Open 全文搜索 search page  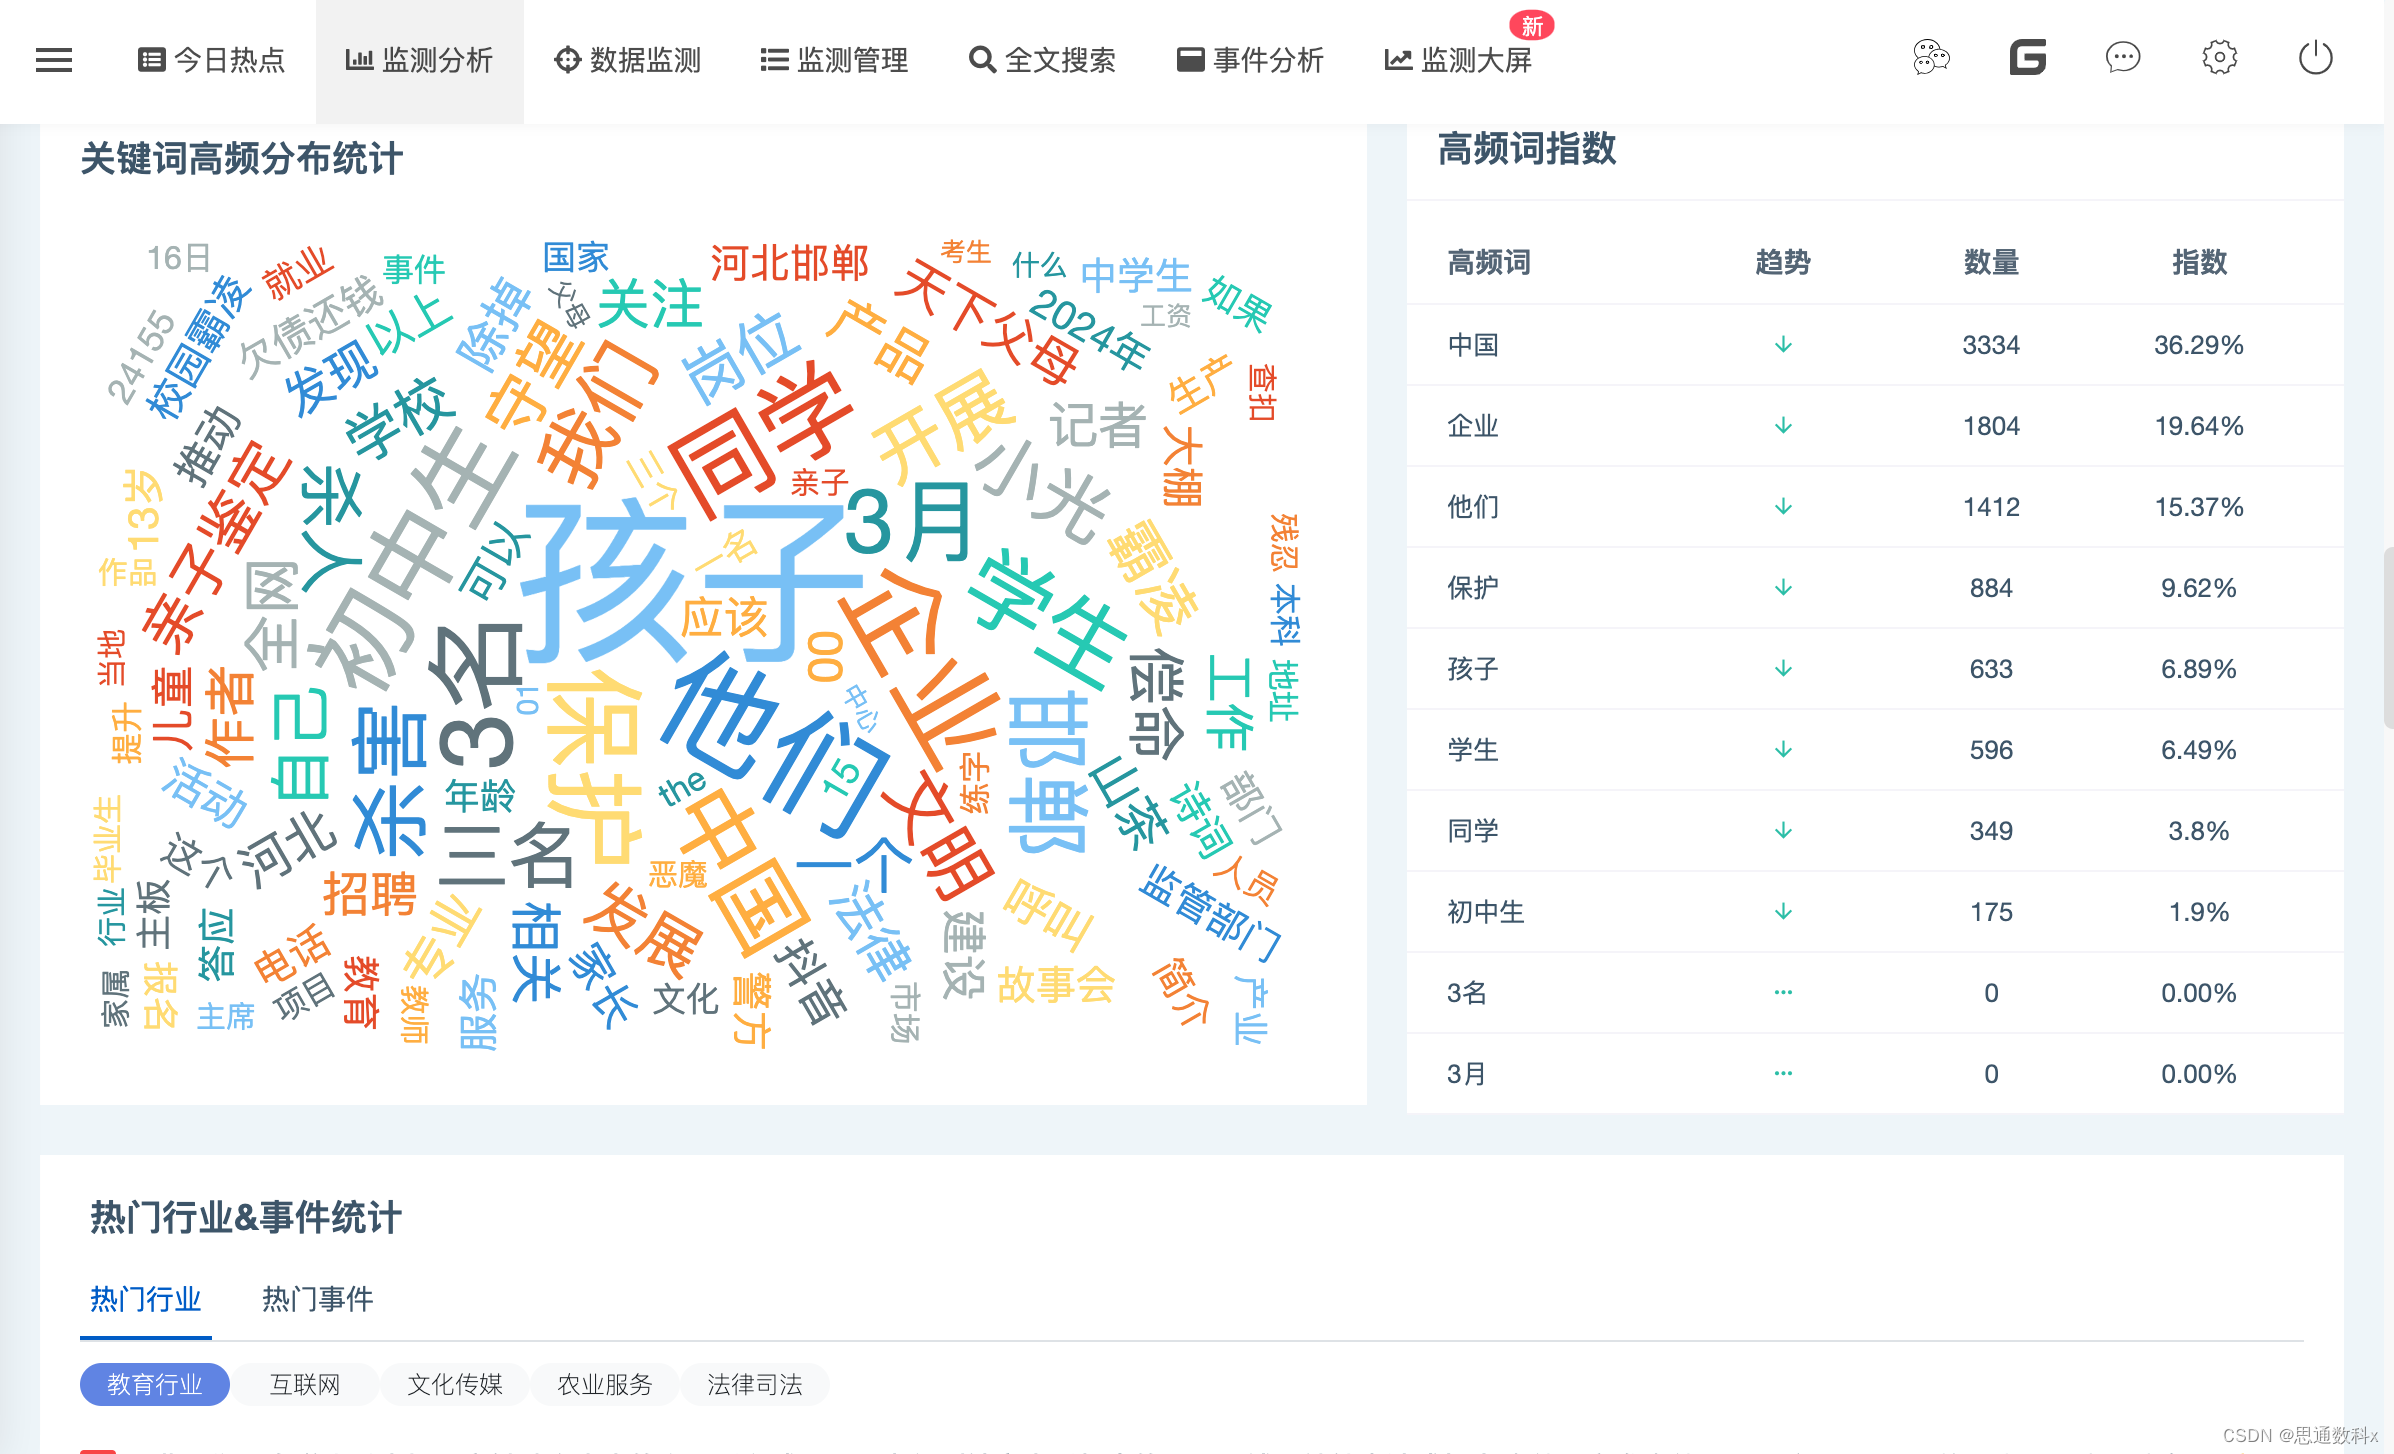tap(1042, 60)
